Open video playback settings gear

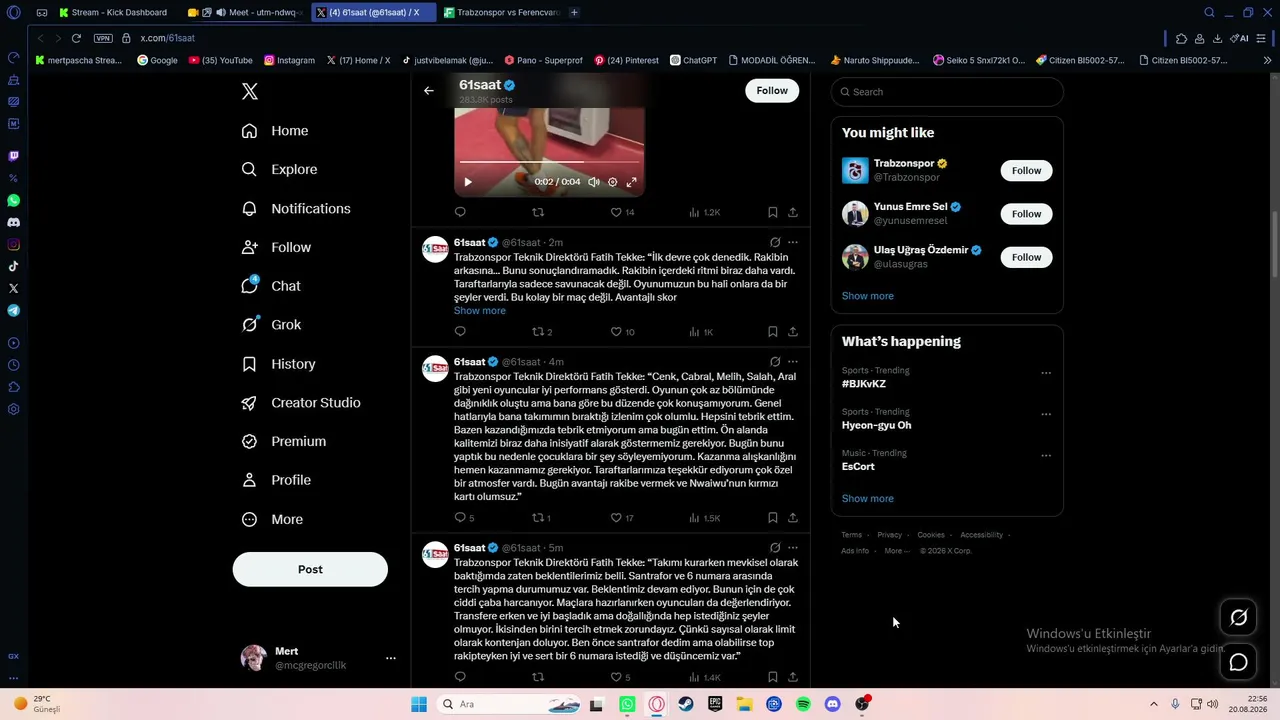coord(613,182)
